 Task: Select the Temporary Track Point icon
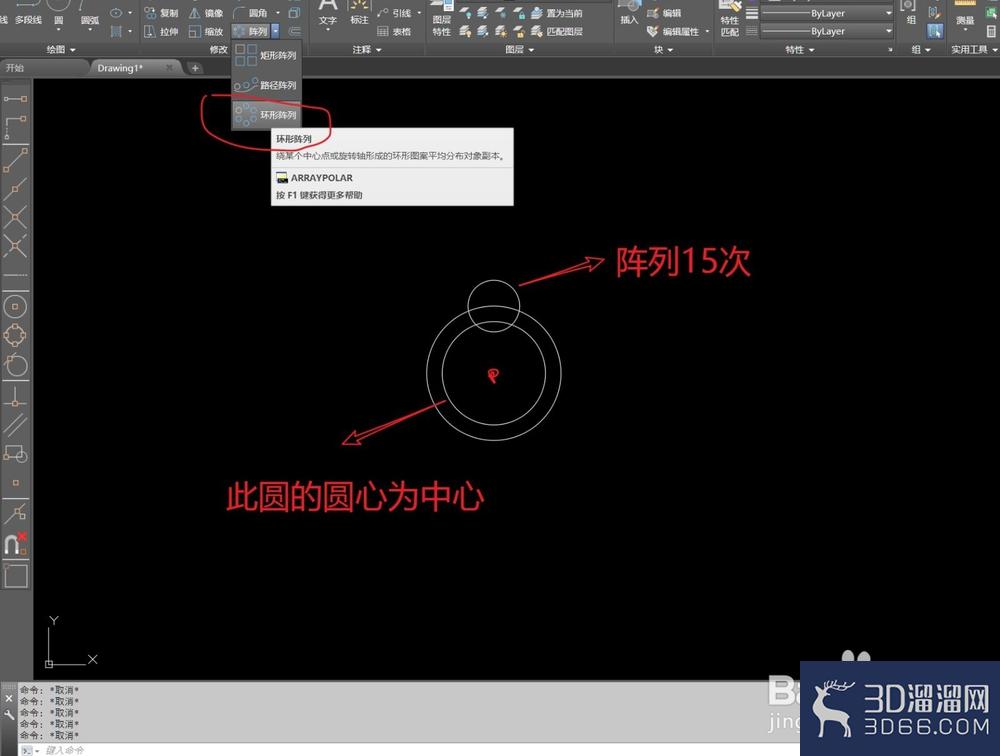15,99
